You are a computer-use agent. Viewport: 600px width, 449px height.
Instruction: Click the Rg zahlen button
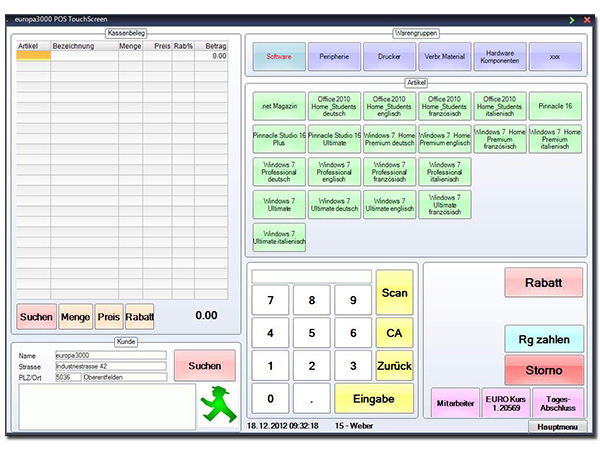(x=544, y=340)
